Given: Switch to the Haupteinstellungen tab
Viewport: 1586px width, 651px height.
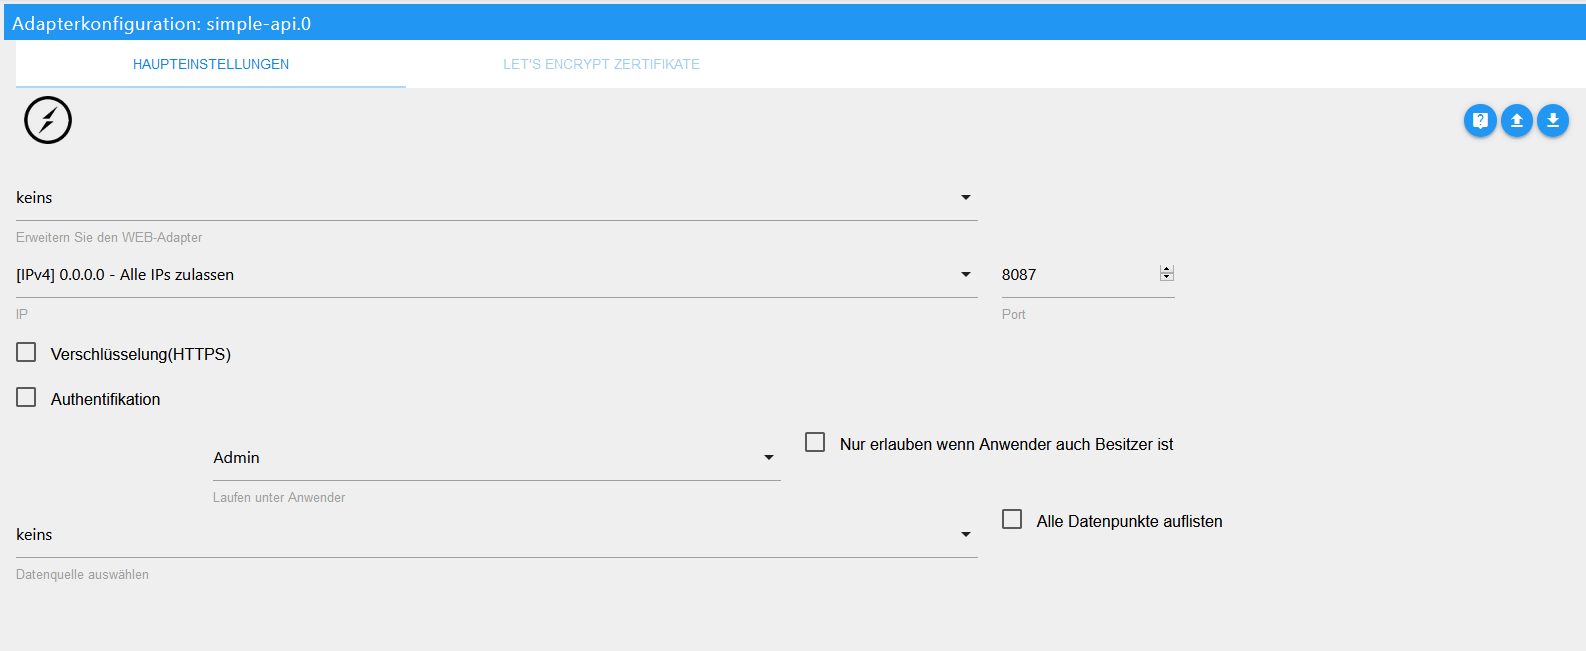Looking at the screenshot, I should 211,64.
